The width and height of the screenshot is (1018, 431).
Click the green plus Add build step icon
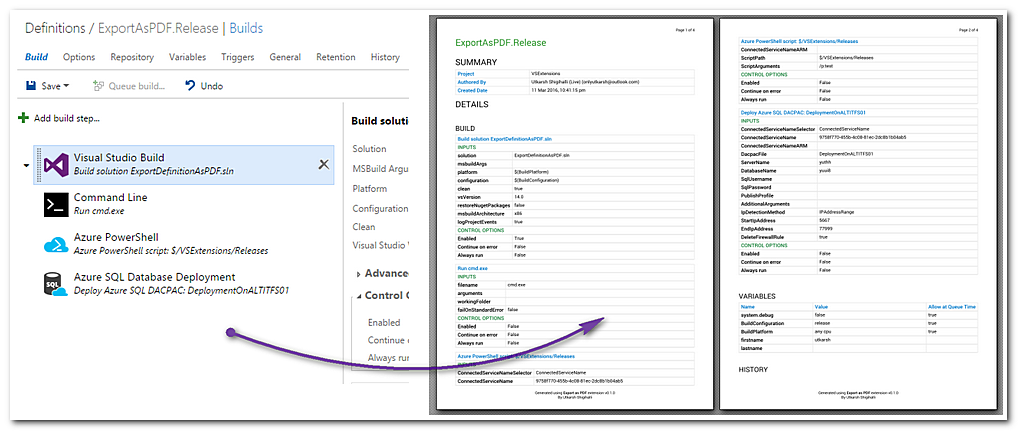click(x=23, y=119)
